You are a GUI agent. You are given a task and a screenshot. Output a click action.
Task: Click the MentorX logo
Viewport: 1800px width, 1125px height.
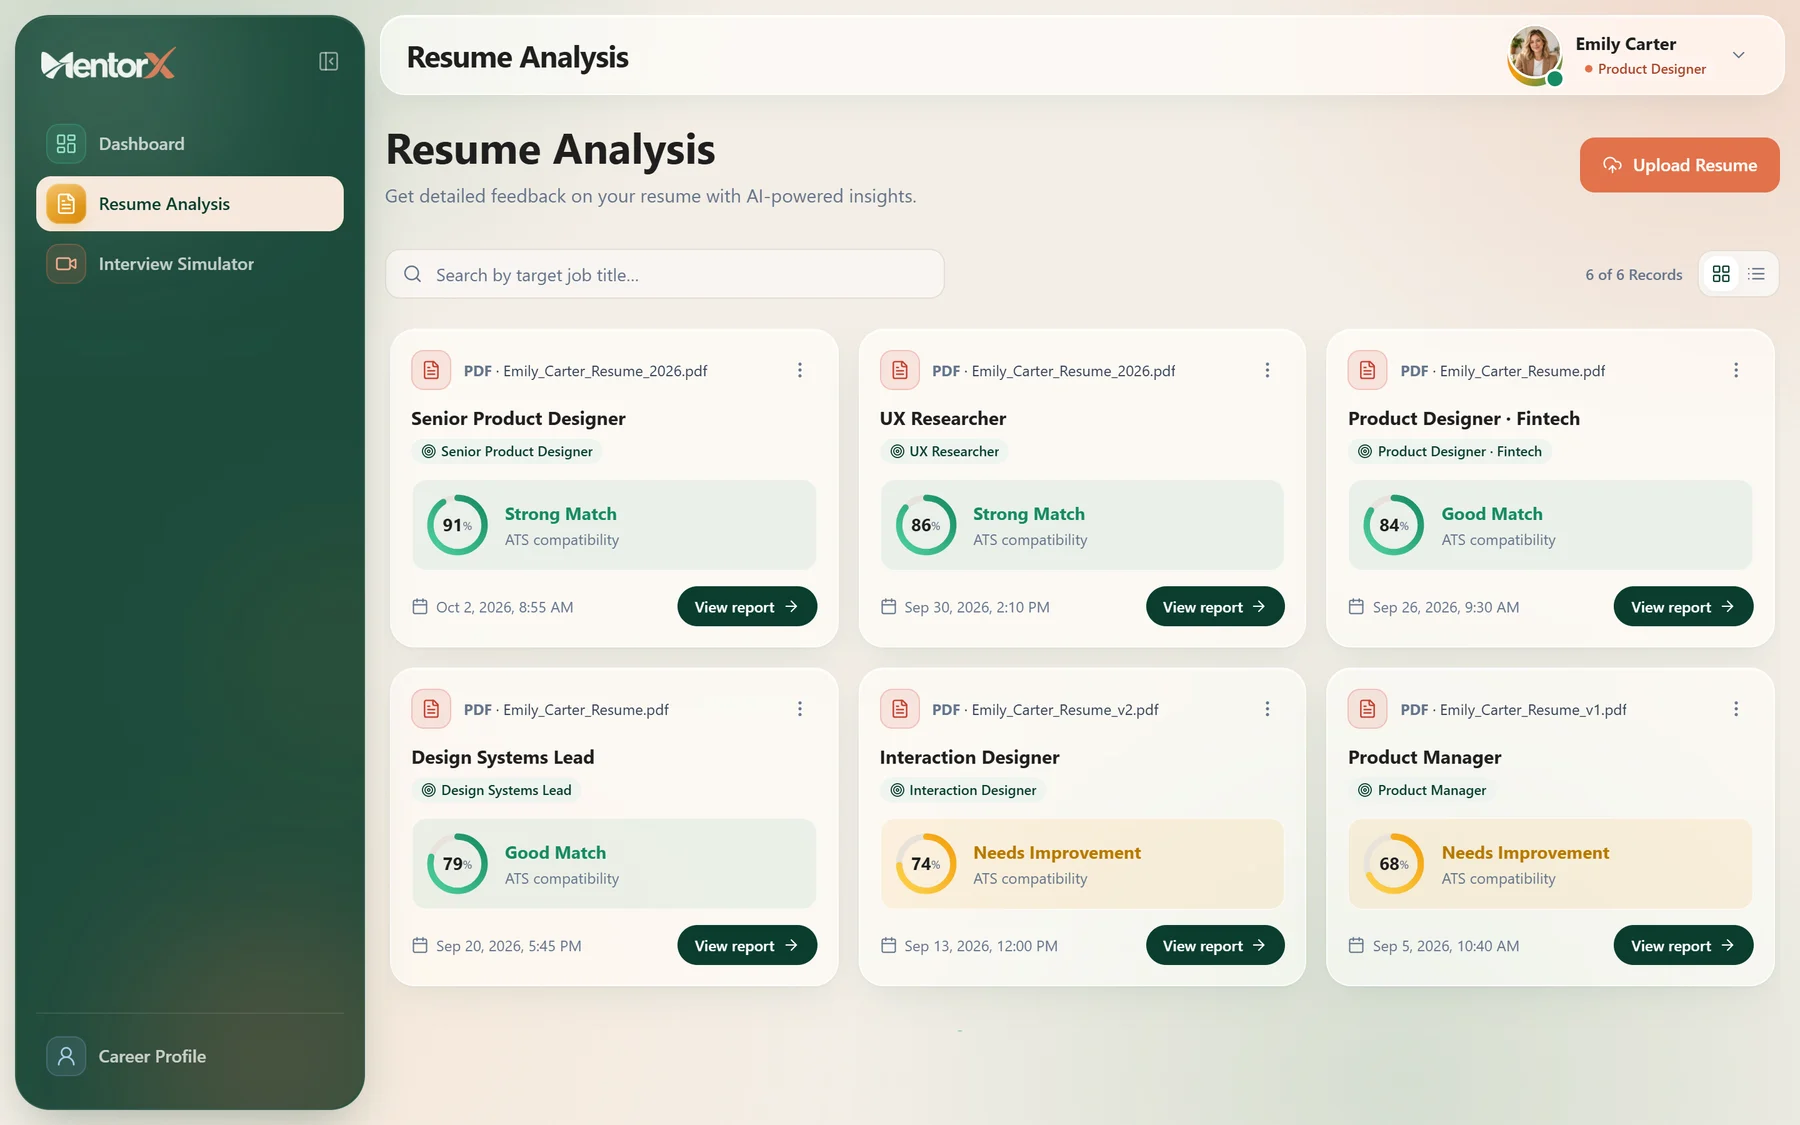pos(108,64)
